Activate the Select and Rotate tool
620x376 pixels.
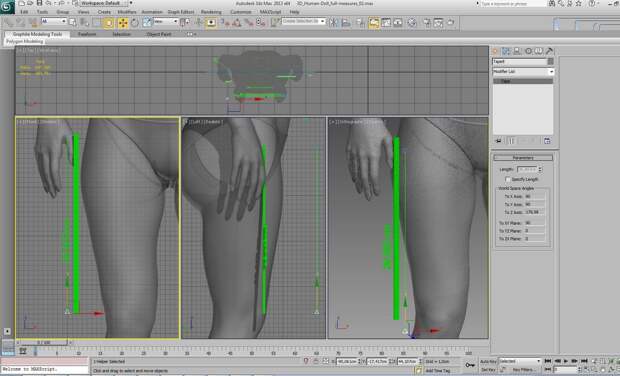click(135, 23)
